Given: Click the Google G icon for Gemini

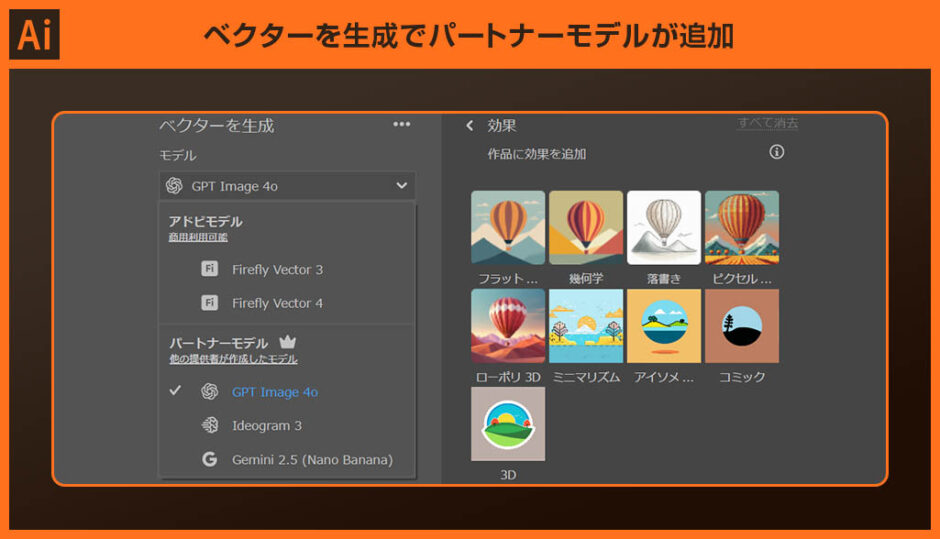Looking at the screenshot, I should click(210, 459).
